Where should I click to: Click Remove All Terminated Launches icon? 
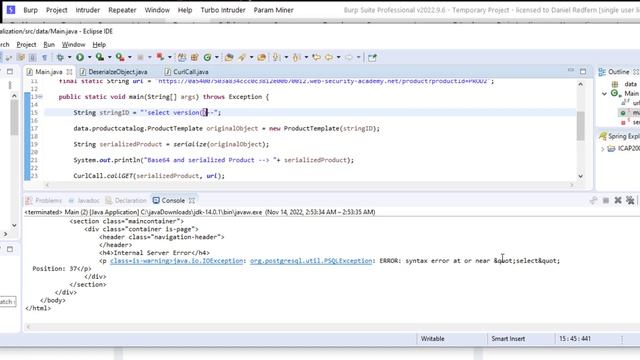tap(630, 200)
